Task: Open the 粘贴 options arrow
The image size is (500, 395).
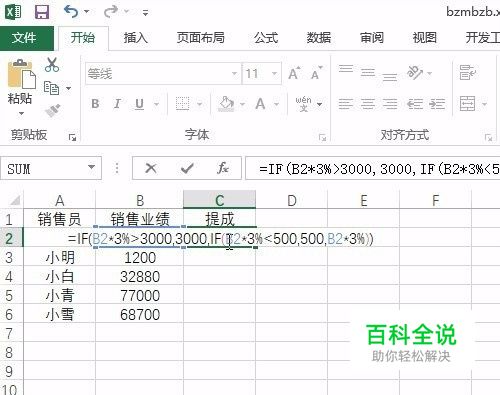Action: [21, 113]
